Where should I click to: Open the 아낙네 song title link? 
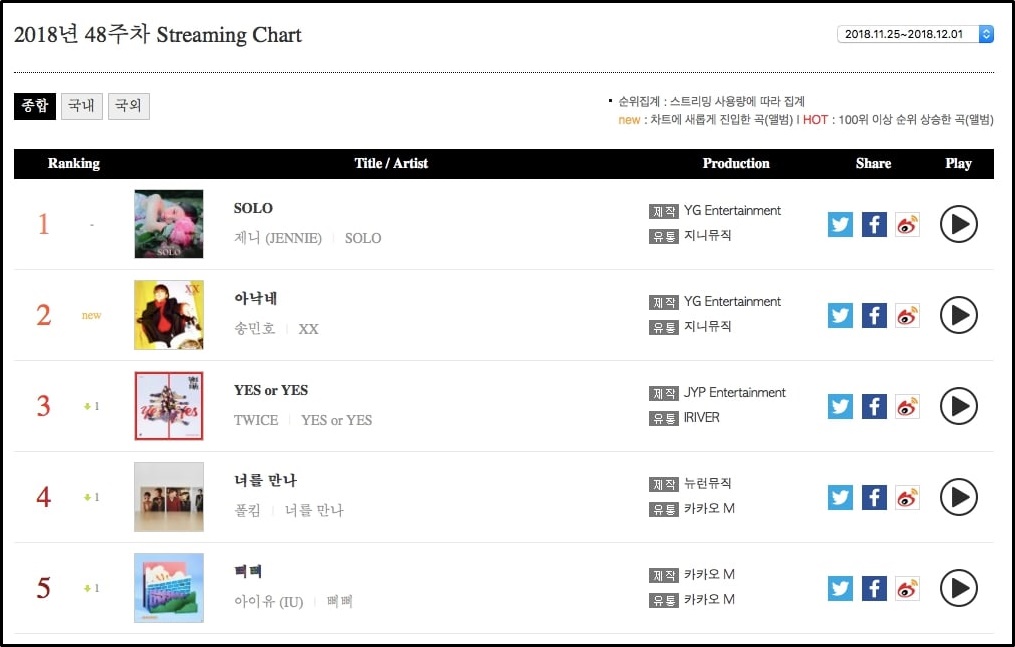click(255, 299)
